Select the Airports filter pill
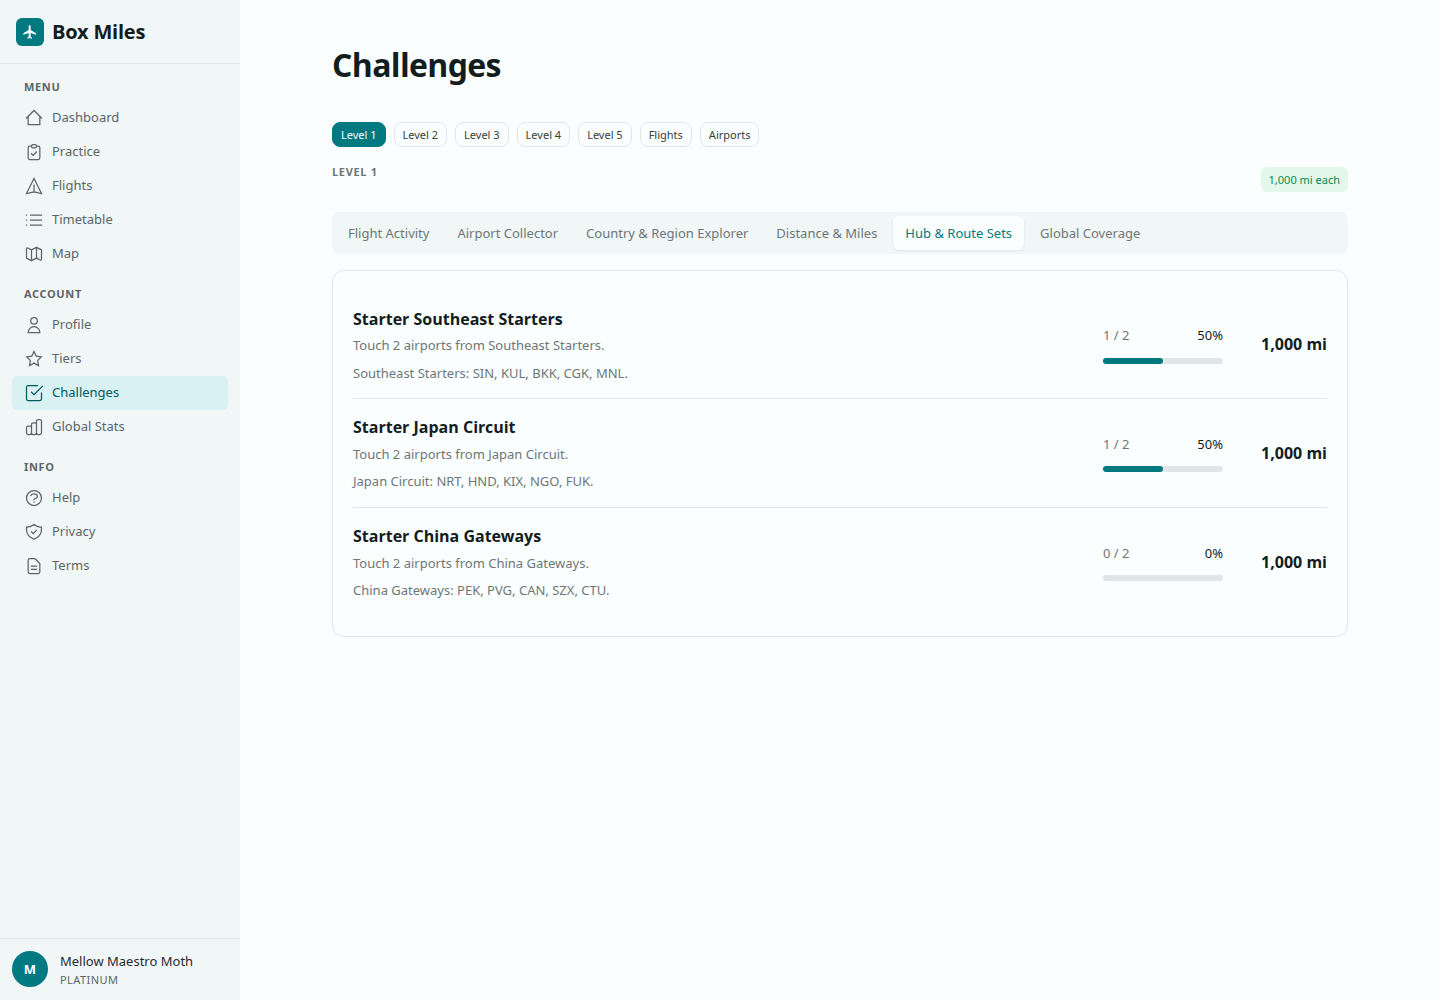This screenshot has width=1440, height=1000. pyautogui.click(x=729, y=135)
